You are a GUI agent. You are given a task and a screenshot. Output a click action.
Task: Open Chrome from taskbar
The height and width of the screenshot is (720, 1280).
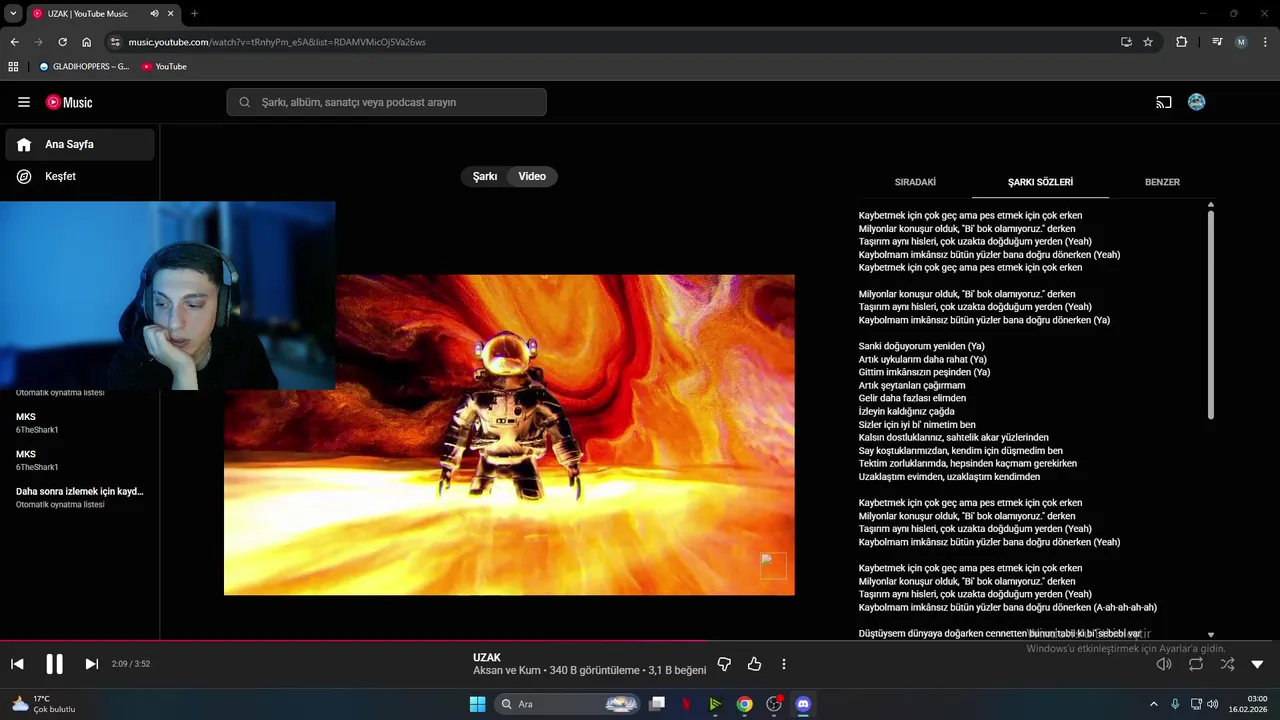[x=744, y=704]
